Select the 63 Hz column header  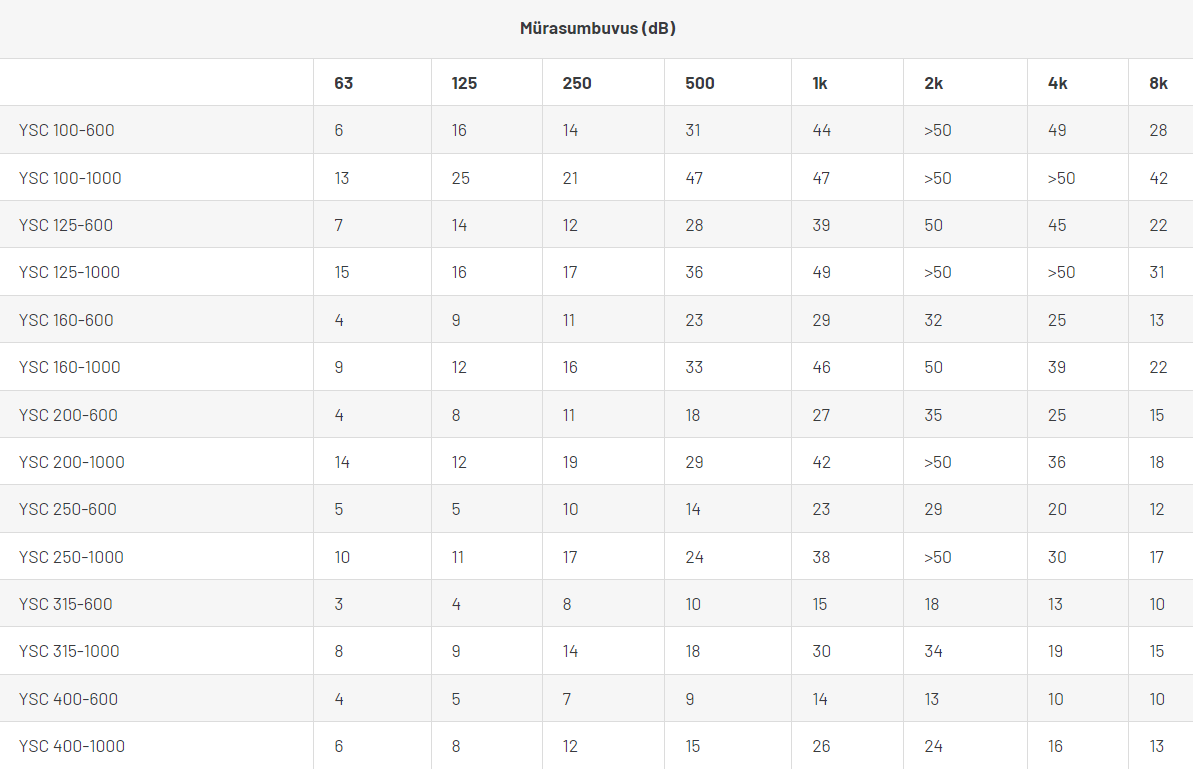[343, 83]
